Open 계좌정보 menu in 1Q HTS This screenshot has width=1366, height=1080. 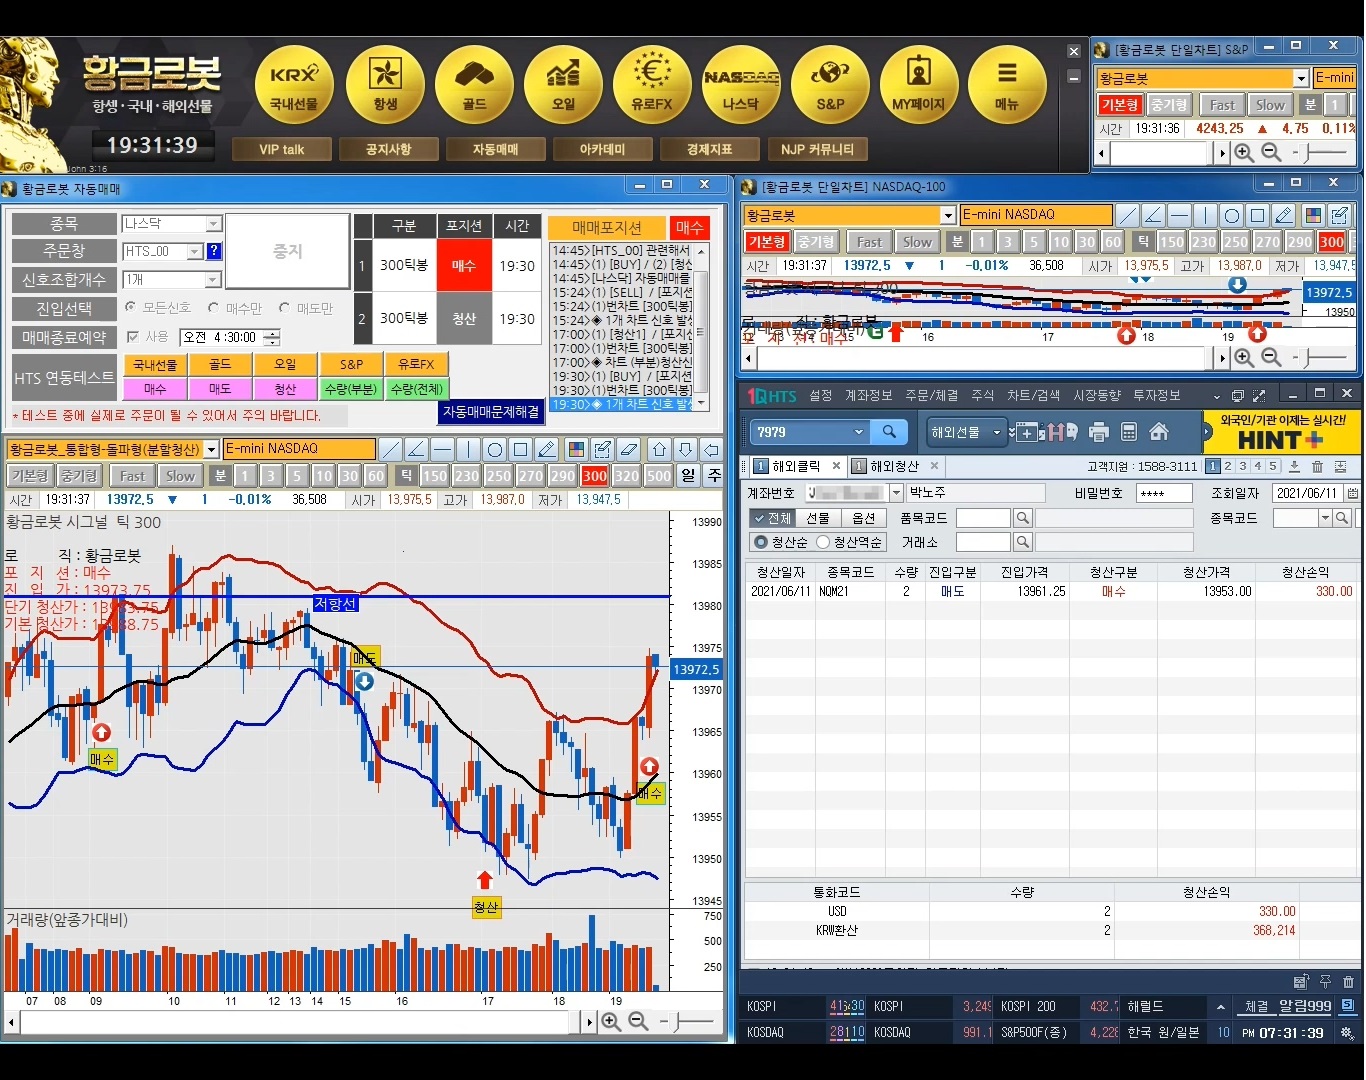(x=868, y=396)
